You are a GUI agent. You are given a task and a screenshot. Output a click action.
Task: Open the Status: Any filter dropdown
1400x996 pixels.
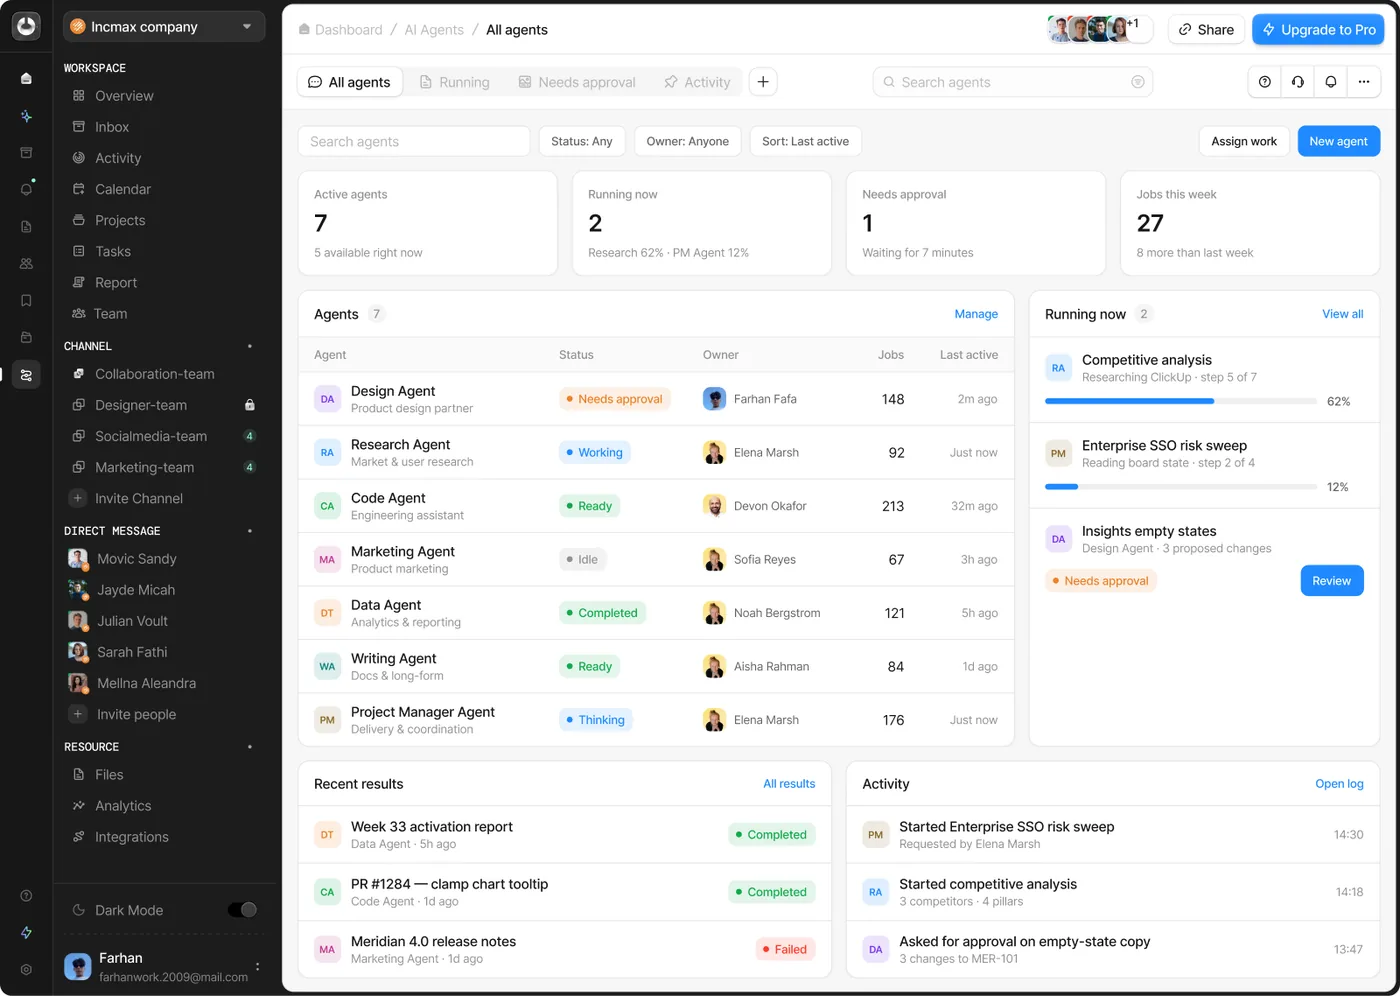582,141
